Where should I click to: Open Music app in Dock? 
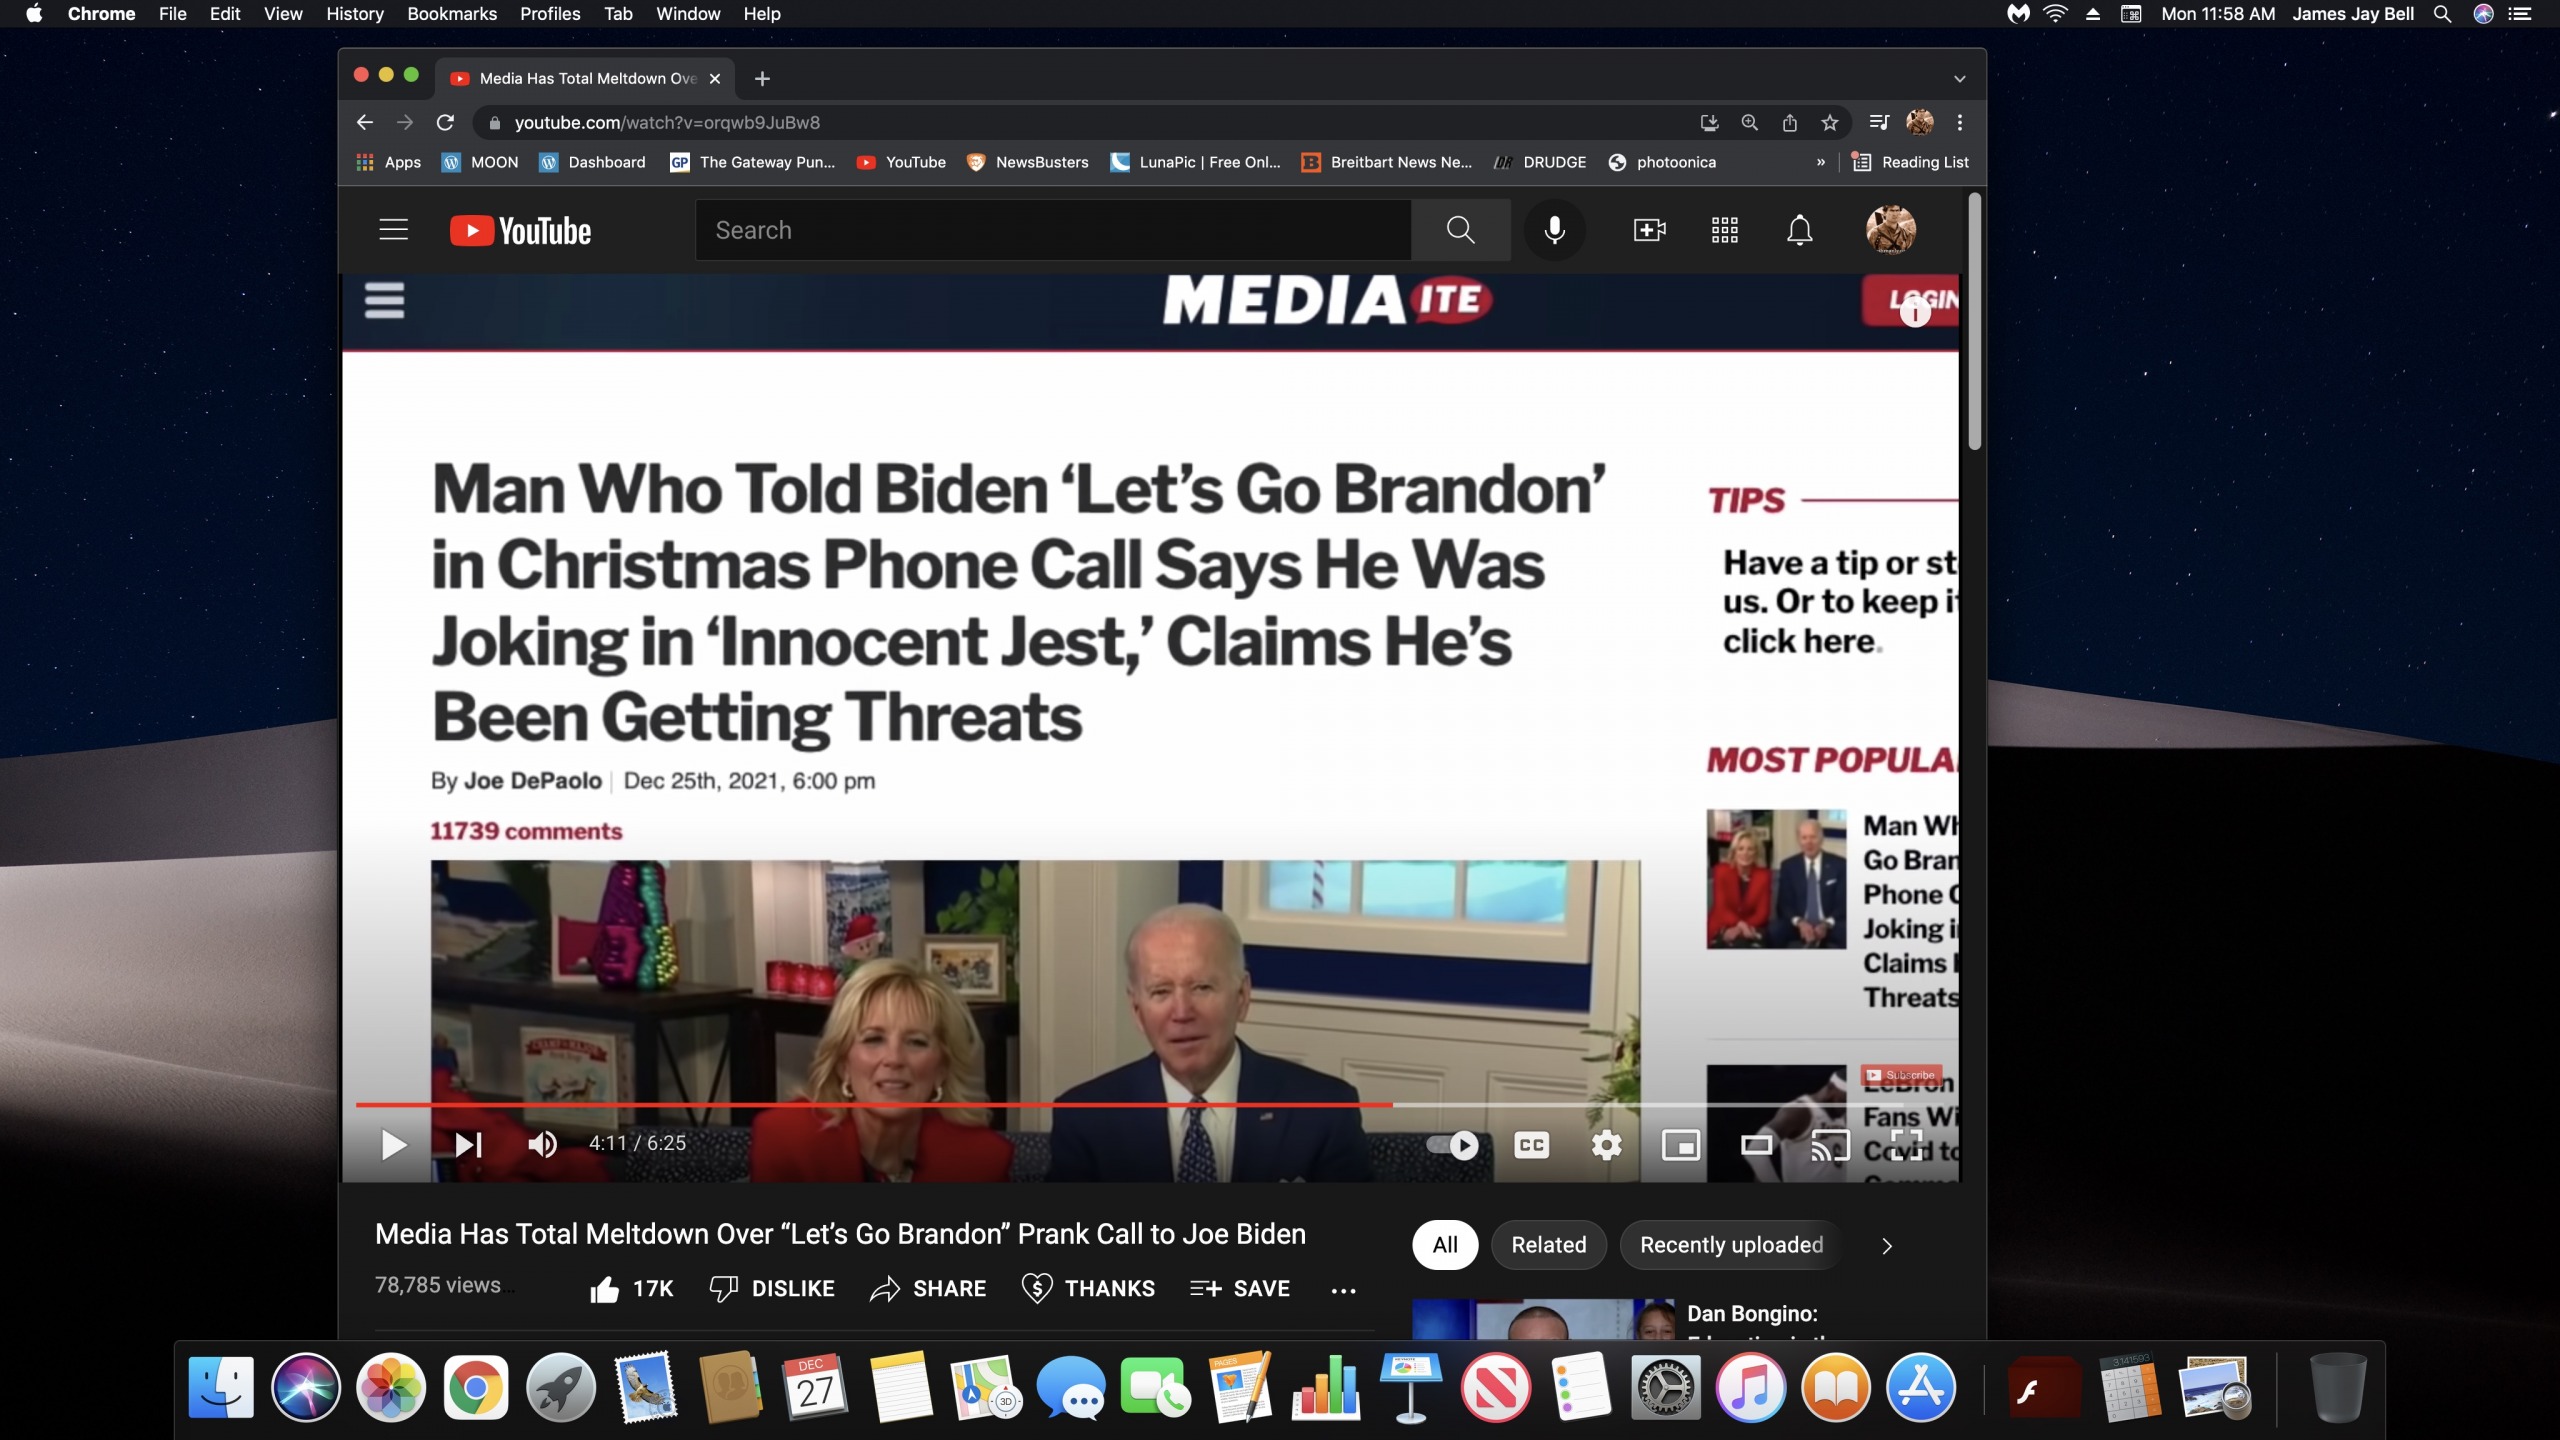coord(1749,1387)
